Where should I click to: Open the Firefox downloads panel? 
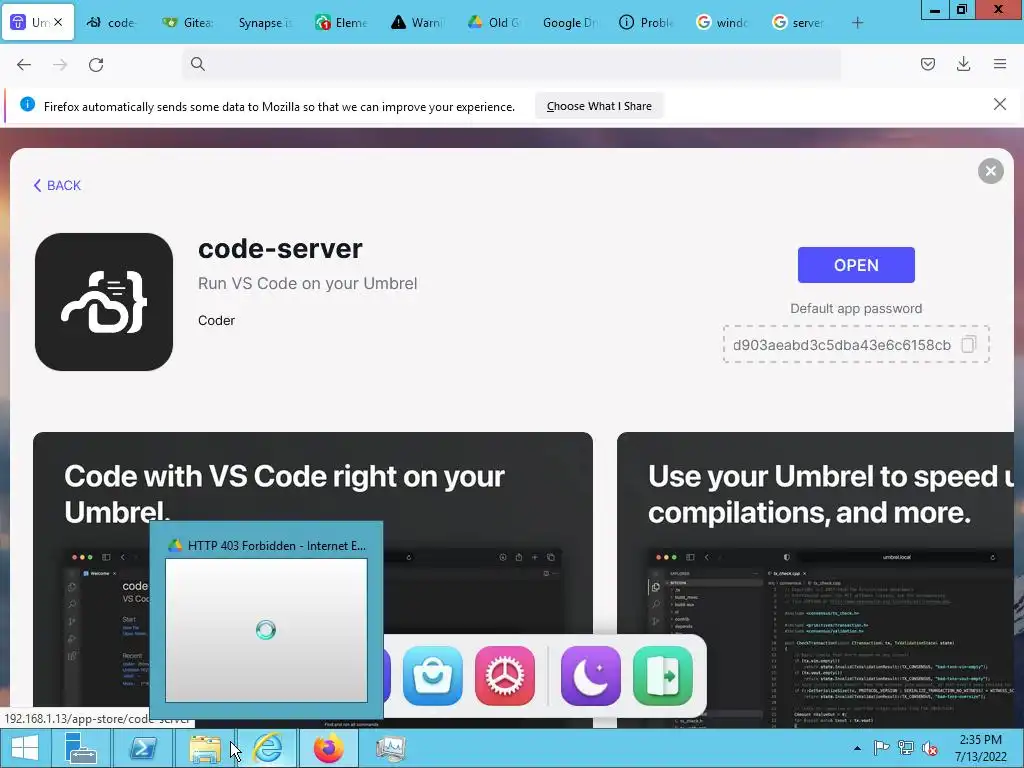tap(963, 64)
